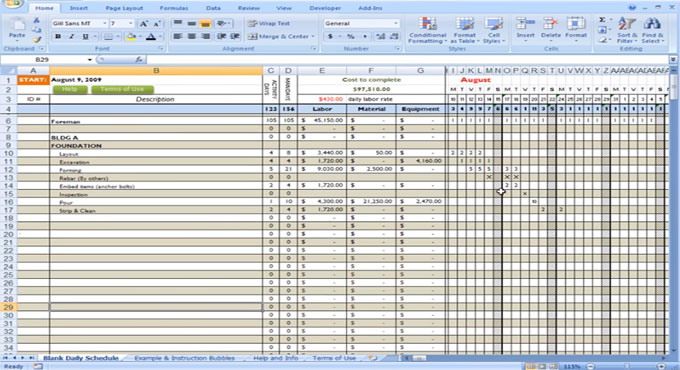This screenshot has width=680, height=370.
Task: Click the Insert cells icon
Action: click(x=525, y=24)
